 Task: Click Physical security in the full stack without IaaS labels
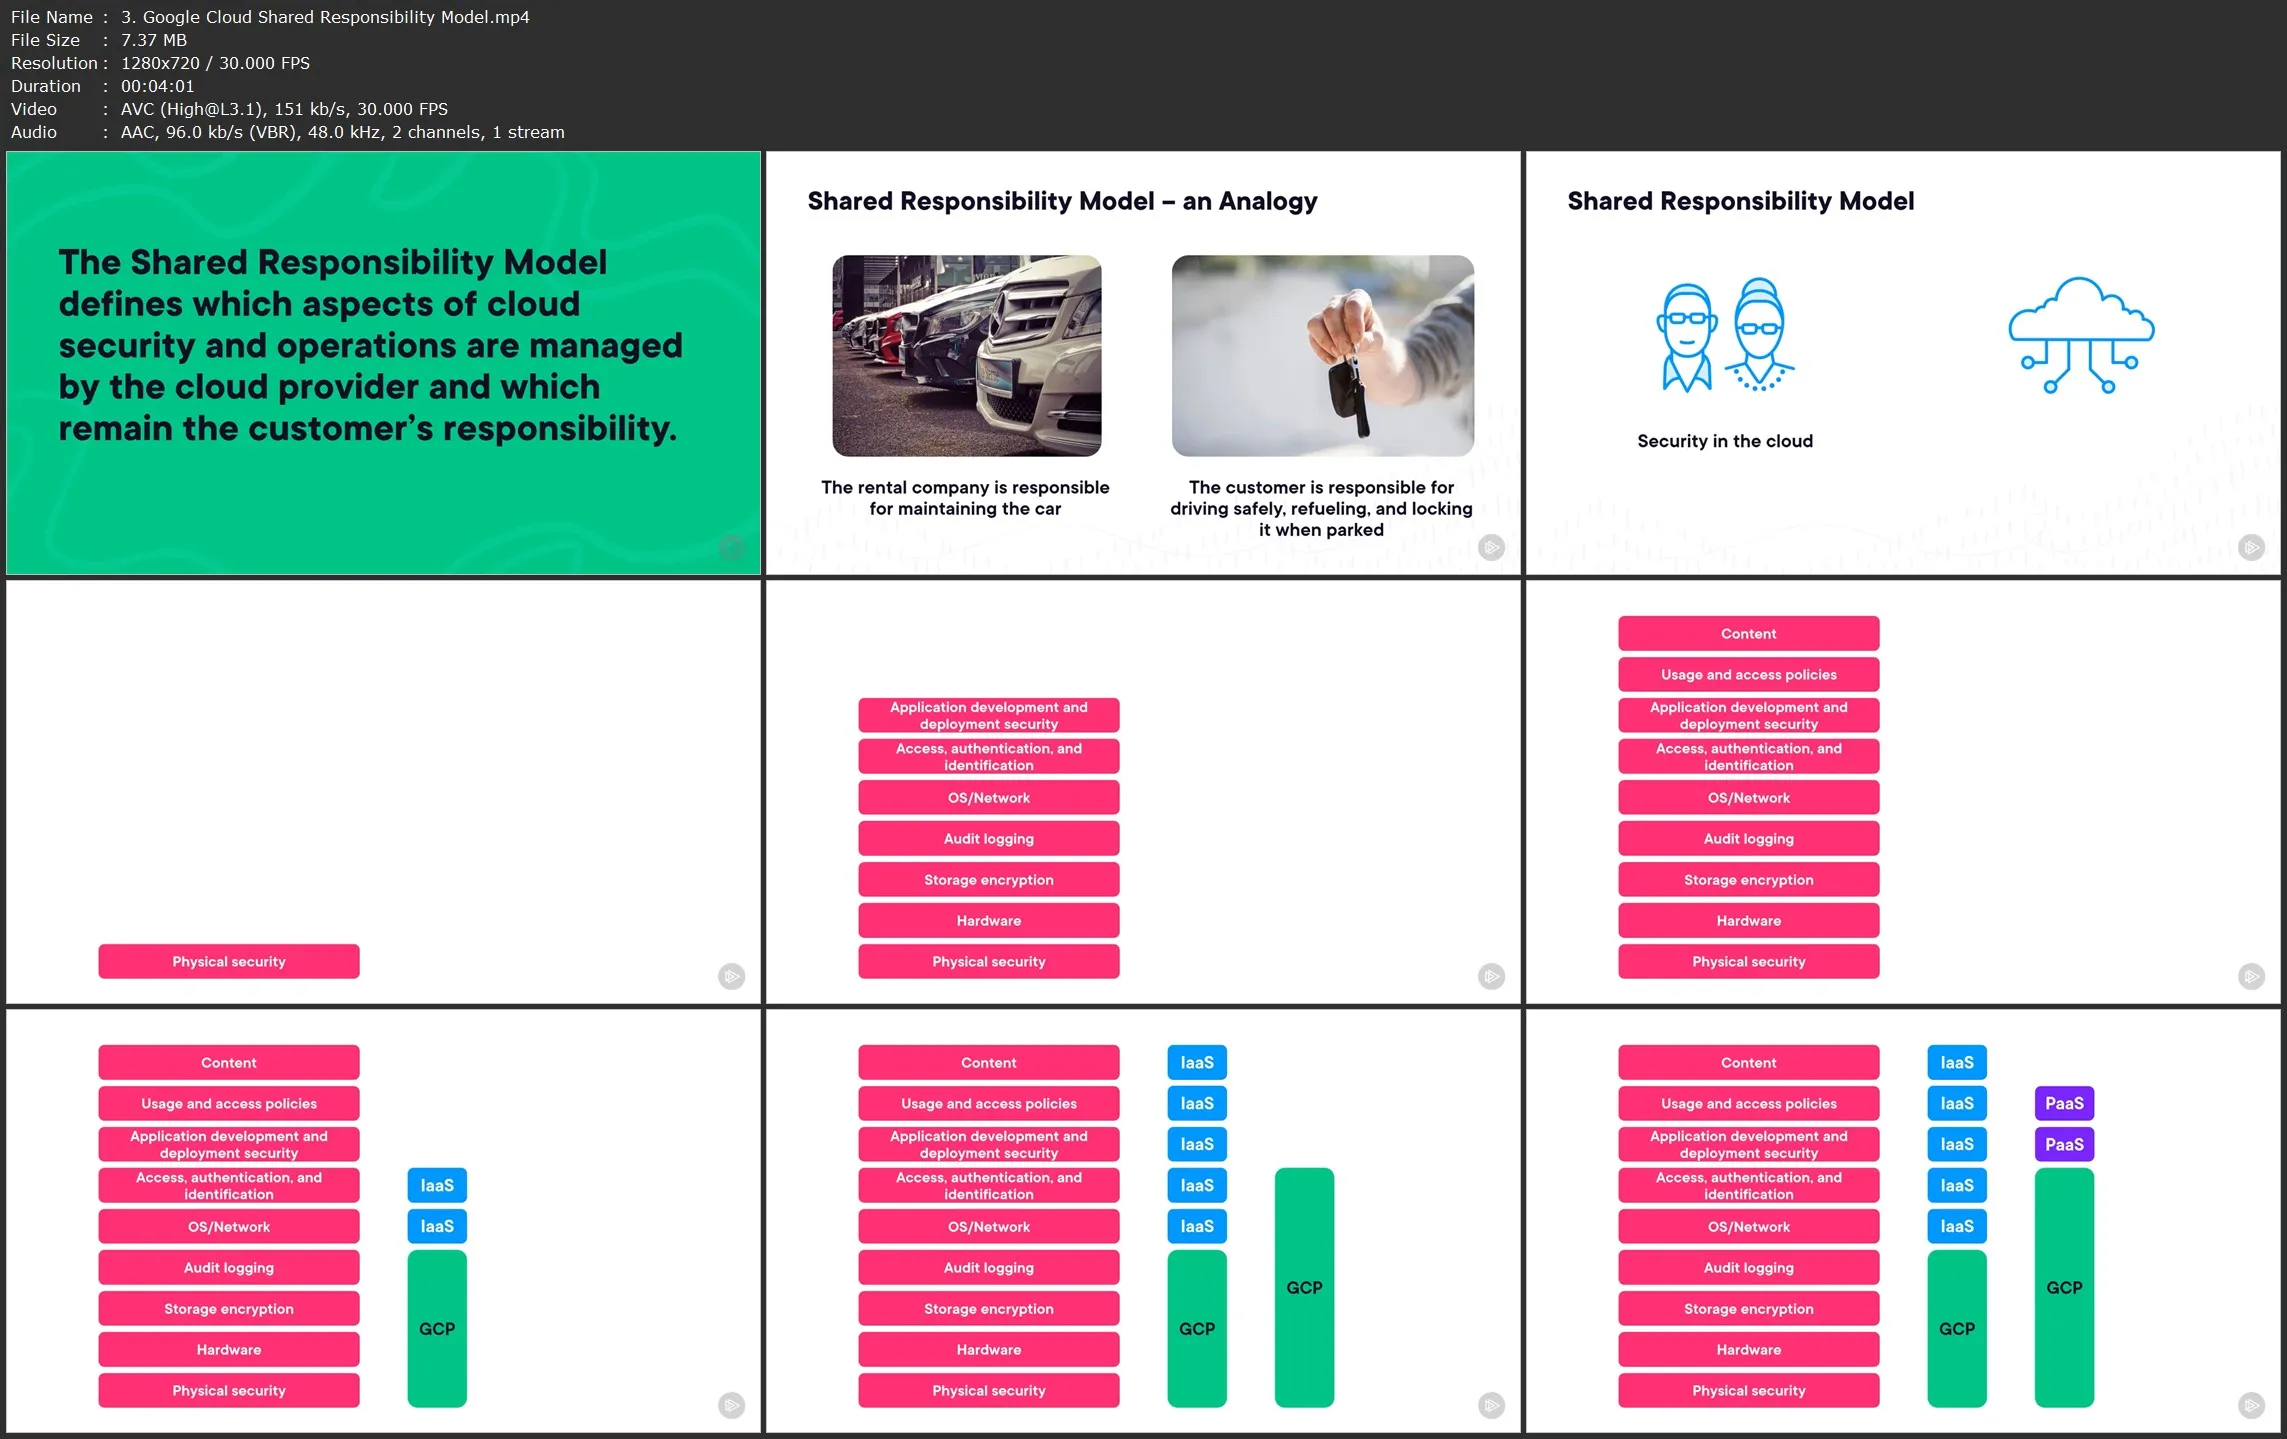pos(1748,961)
